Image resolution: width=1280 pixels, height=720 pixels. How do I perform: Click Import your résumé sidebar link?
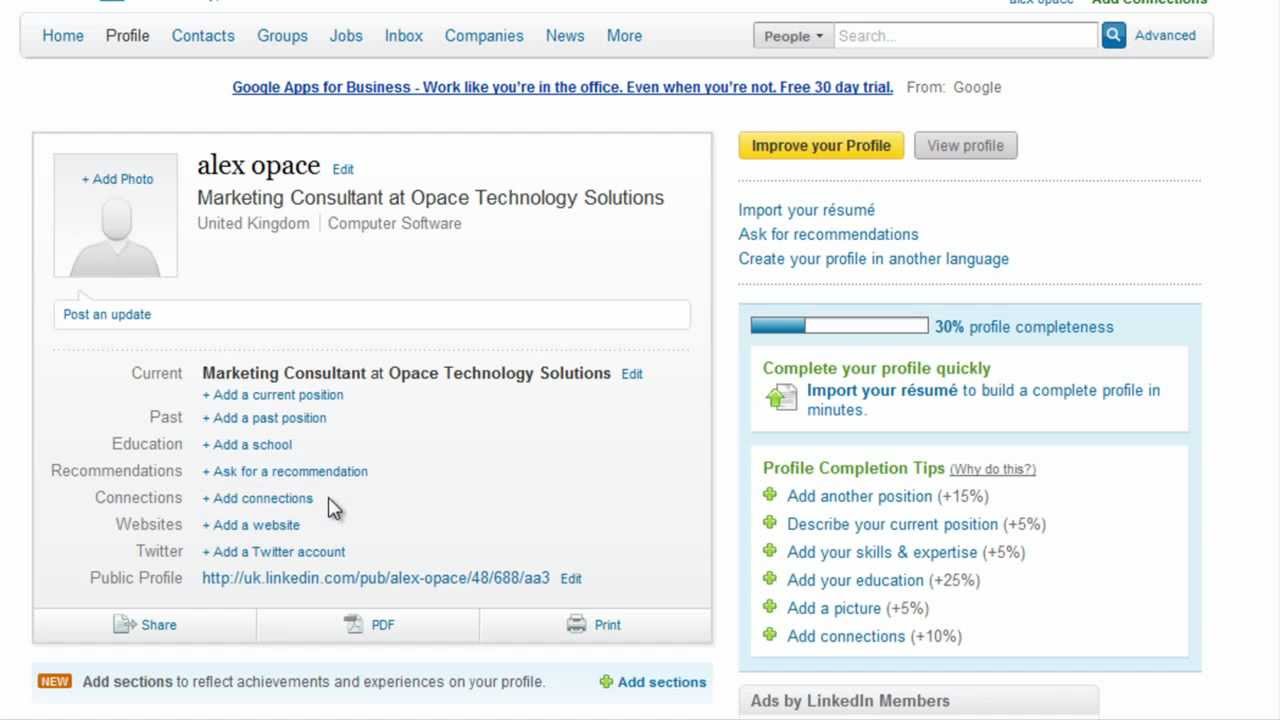[x=807, y=210]
